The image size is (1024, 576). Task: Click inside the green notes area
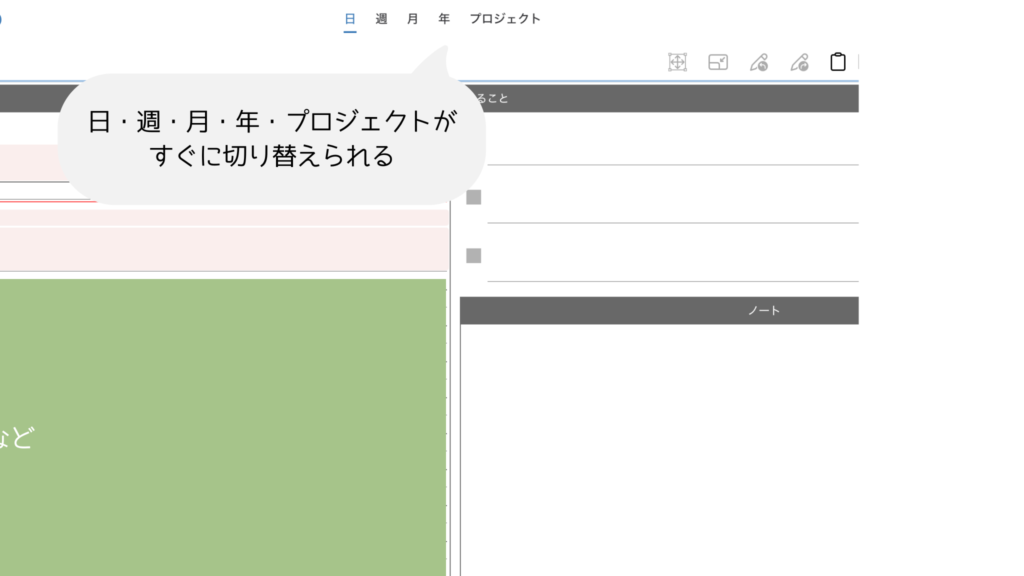click(x=220, y=430)
